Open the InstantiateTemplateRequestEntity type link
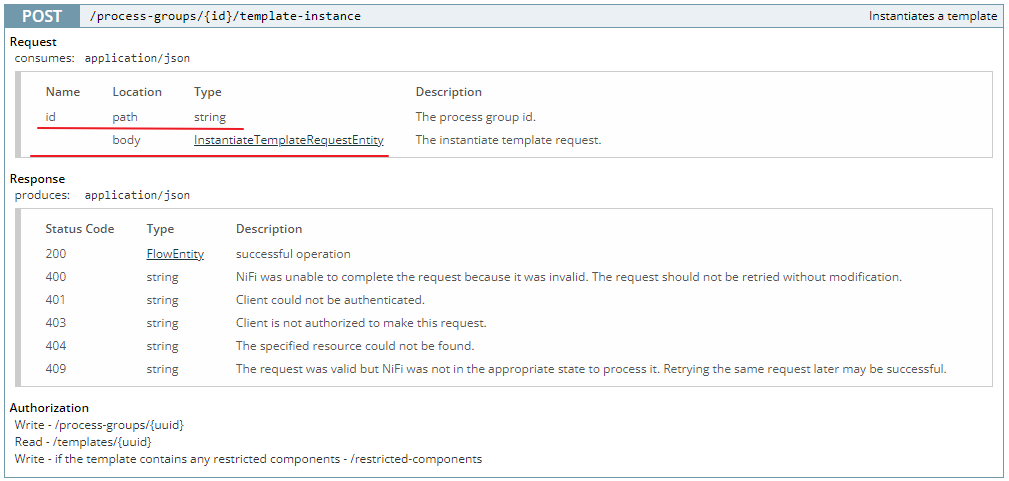Image resolution: width=1009 pixels, height=481 pixels. point(289,140)
